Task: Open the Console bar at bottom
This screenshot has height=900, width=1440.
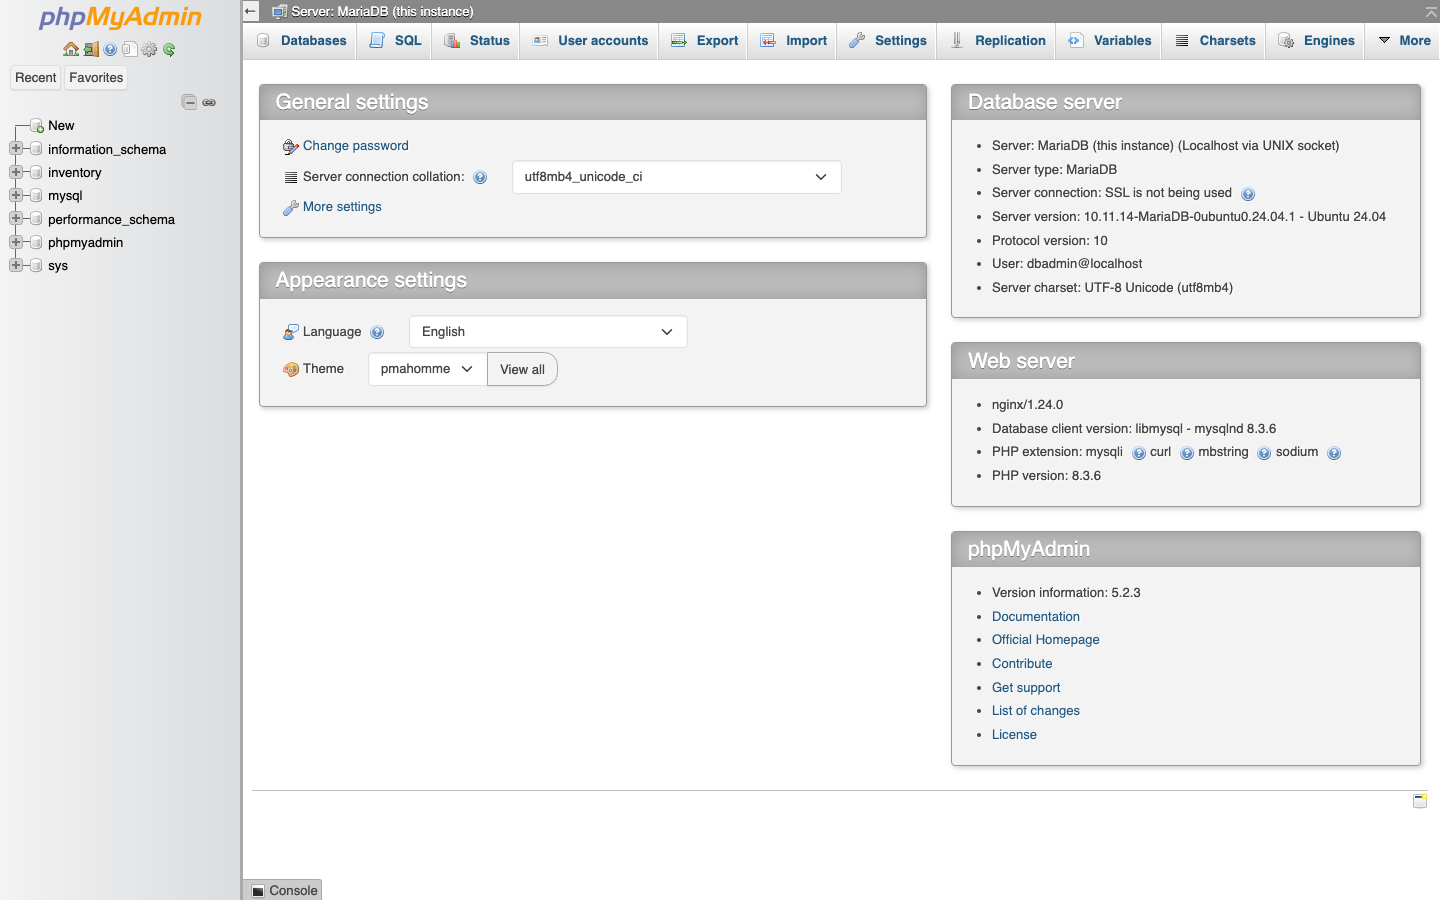Action: pyautogui.click(x=283, y=890)
